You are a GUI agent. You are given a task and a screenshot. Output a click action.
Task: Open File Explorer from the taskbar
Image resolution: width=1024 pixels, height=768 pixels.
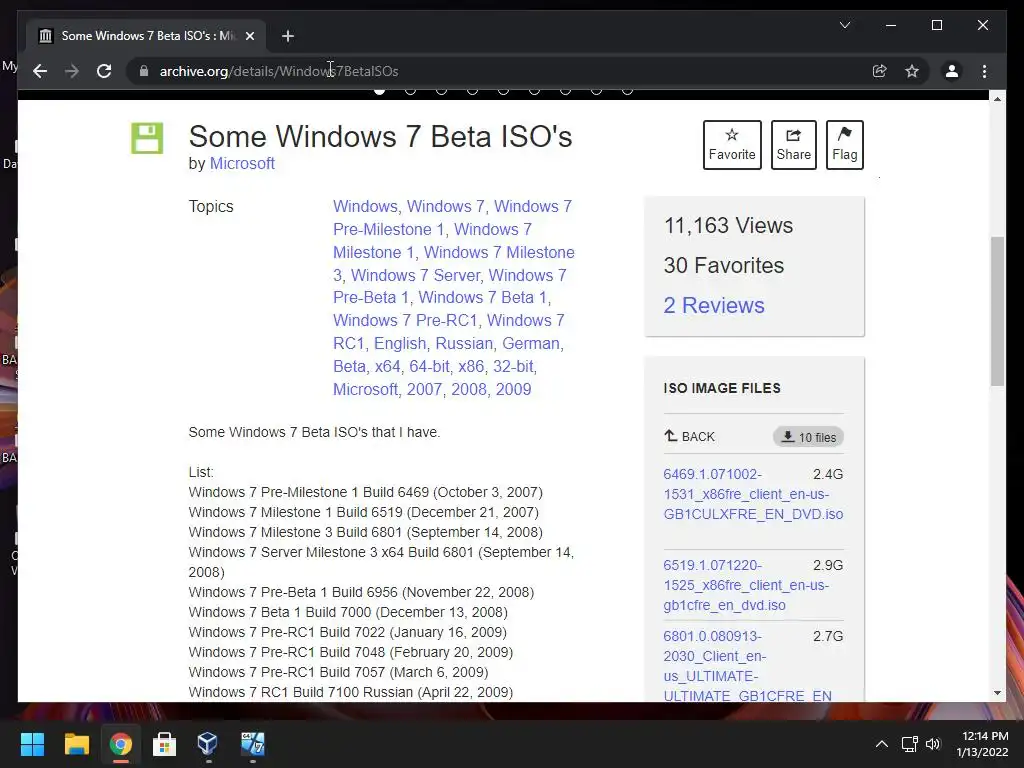click(76, 744)
